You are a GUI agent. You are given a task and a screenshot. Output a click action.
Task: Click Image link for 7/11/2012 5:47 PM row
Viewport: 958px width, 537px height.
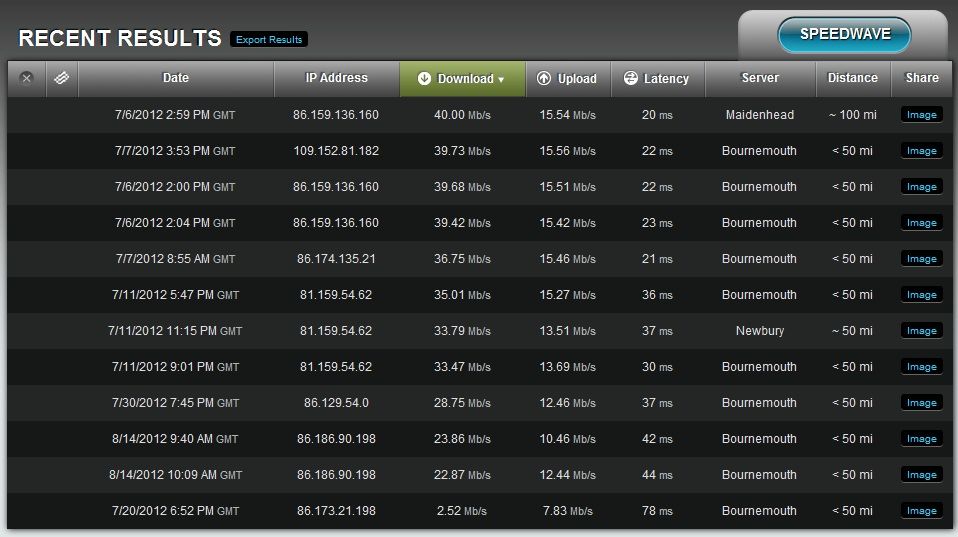[921, 295]
